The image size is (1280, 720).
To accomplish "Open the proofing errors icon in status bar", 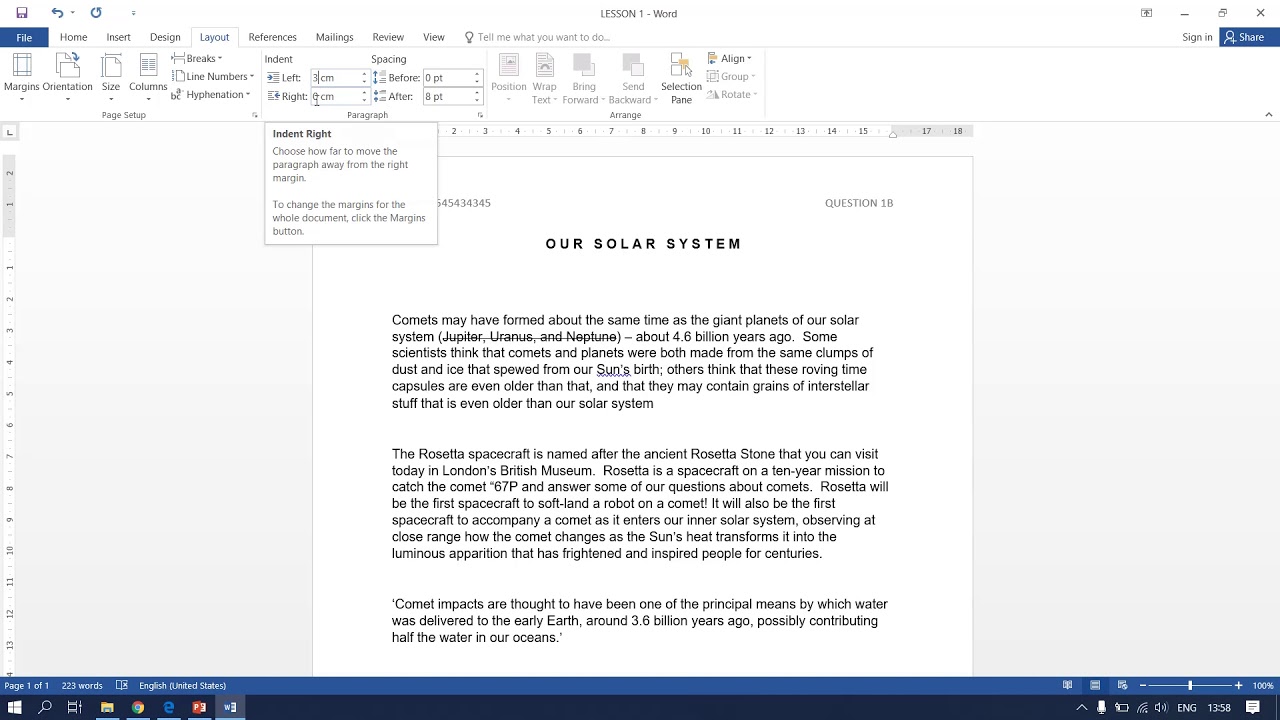I will [x=122, y=686].
